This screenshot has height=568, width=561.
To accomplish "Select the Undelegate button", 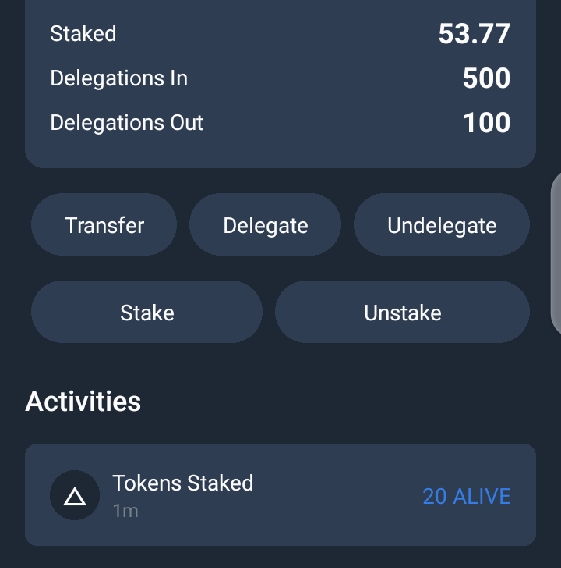I will tap(442, 225).
